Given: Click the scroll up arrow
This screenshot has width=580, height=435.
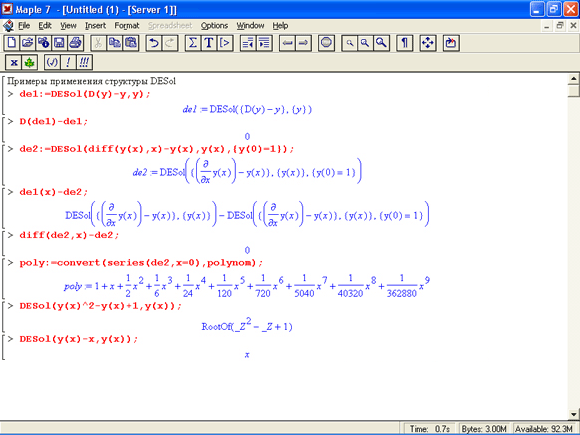Looking at the screenshot, I should click(574, 78).
